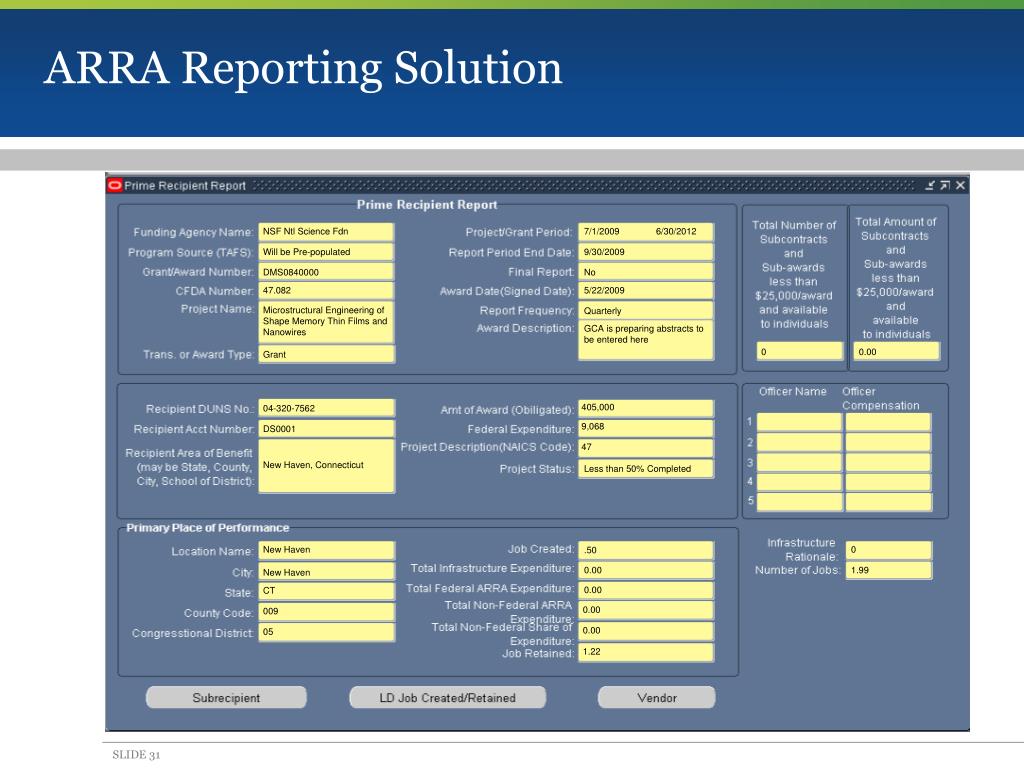This screenshot has height=768, width=1024.
Task: Select the Officer Name field in row 3
Action: point(799,462)
